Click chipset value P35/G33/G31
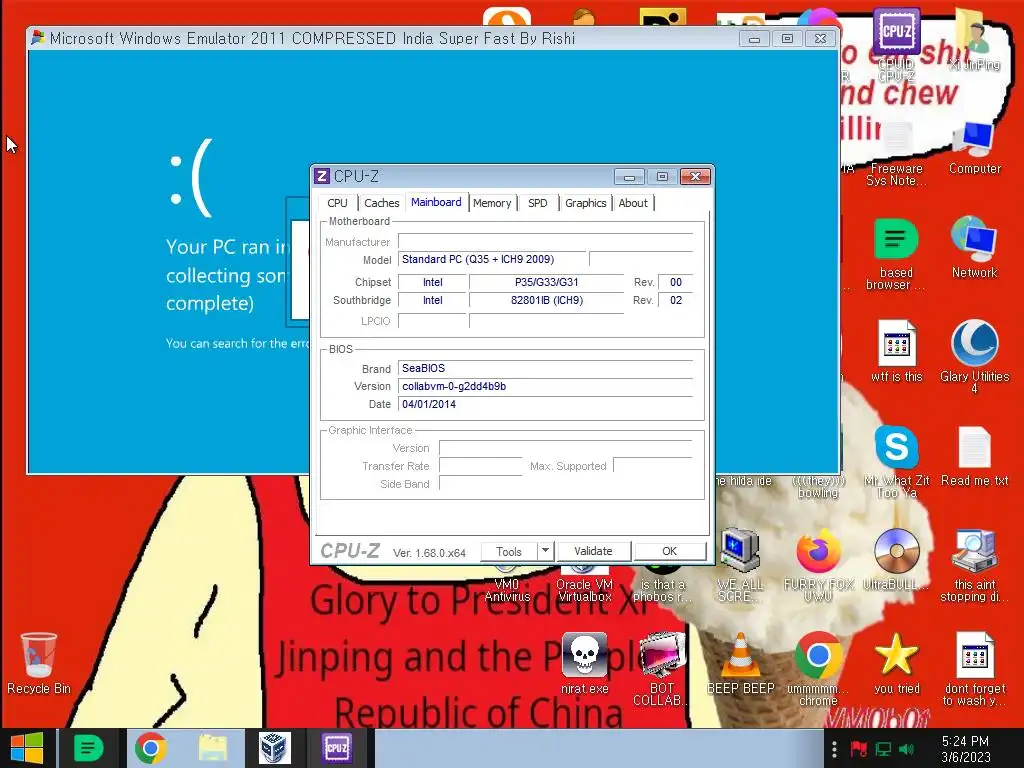 (x=547, y=282)
